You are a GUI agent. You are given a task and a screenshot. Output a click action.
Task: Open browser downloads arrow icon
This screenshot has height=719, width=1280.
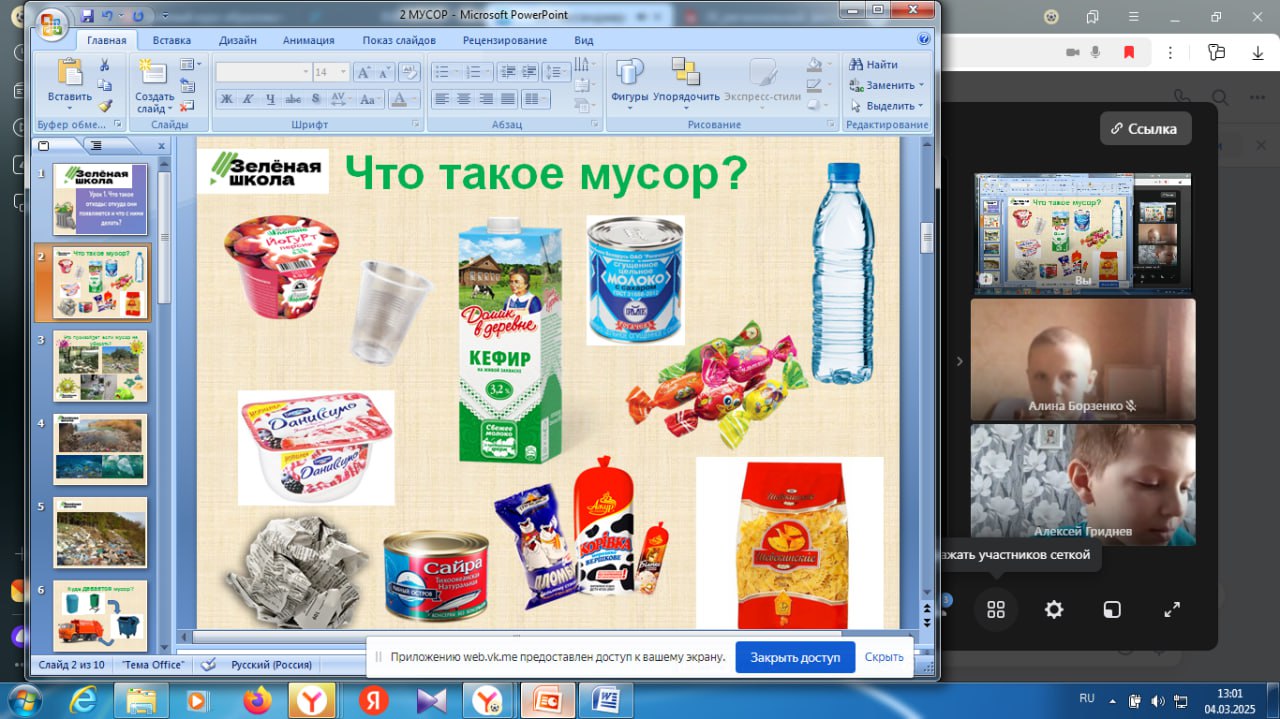tap(1257, 52)
